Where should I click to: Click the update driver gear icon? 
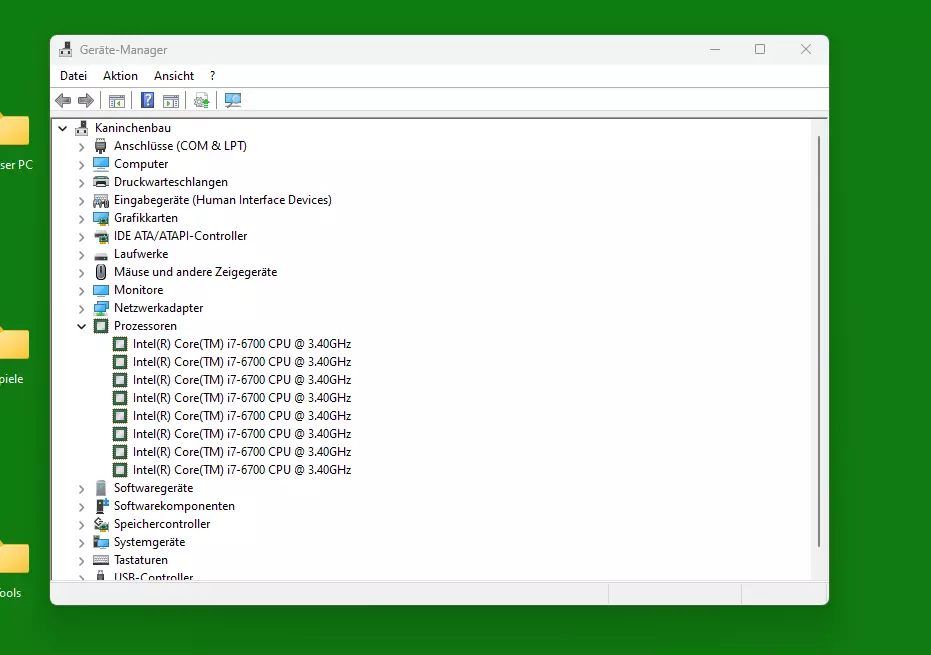click(x=202, y=100)
